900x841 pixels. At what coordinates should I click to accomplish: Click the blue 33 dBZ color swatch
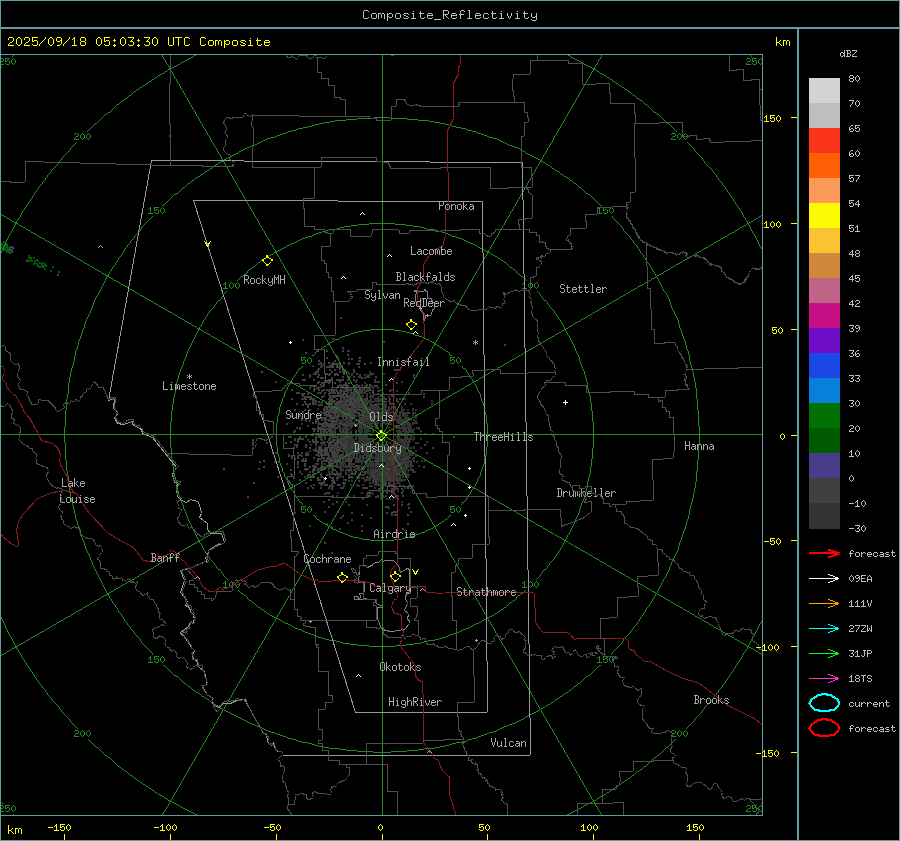tap(824, 390)
